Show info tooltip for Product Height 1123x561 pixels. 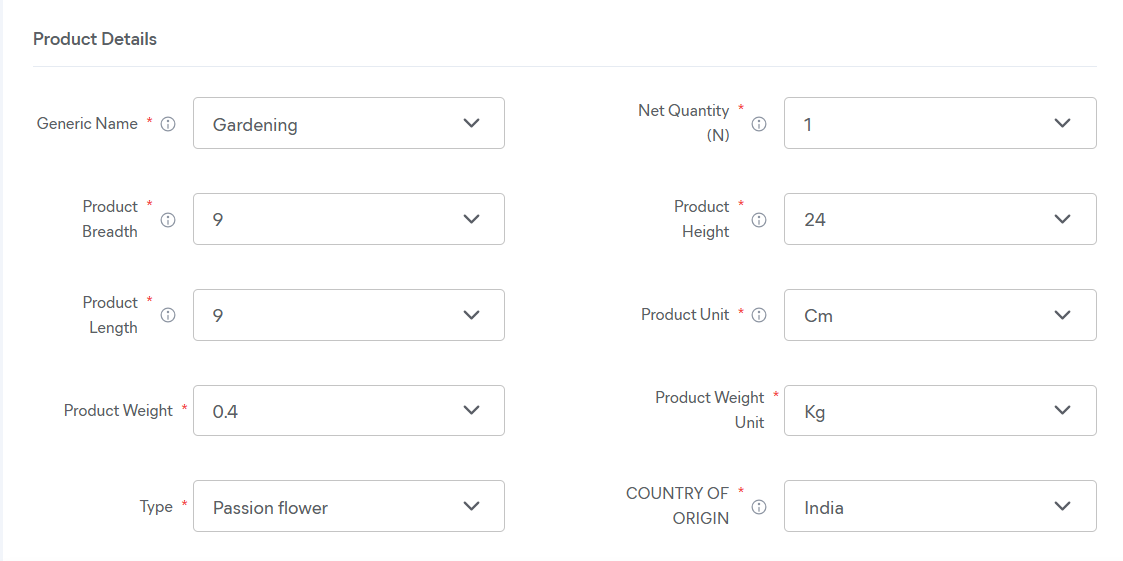click(x=758, y=219)
